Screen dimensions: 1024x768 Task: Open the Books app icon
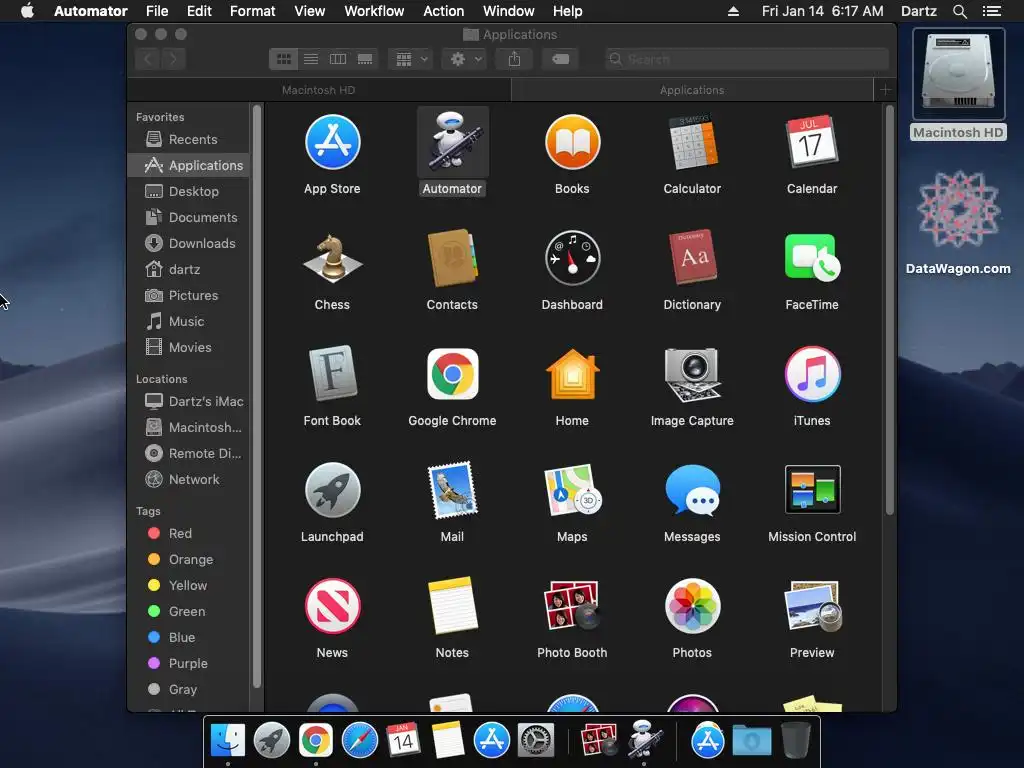point(572,142)
